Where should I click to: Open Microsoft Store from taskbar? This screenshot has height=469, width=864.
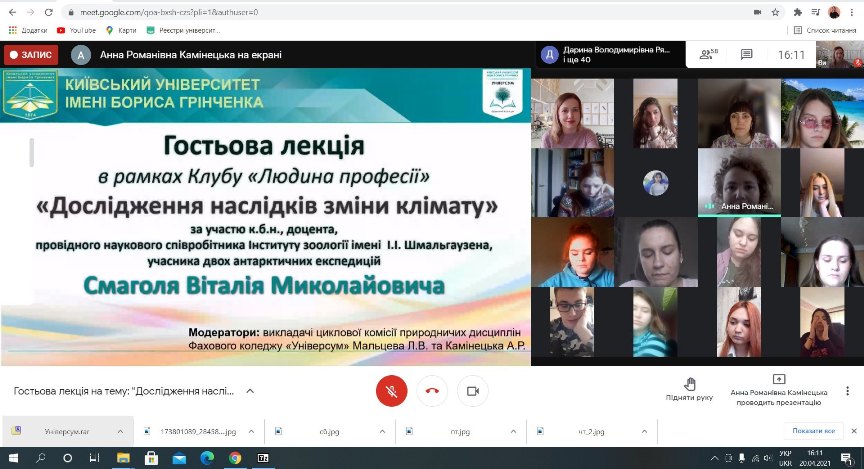pos(151,458)
